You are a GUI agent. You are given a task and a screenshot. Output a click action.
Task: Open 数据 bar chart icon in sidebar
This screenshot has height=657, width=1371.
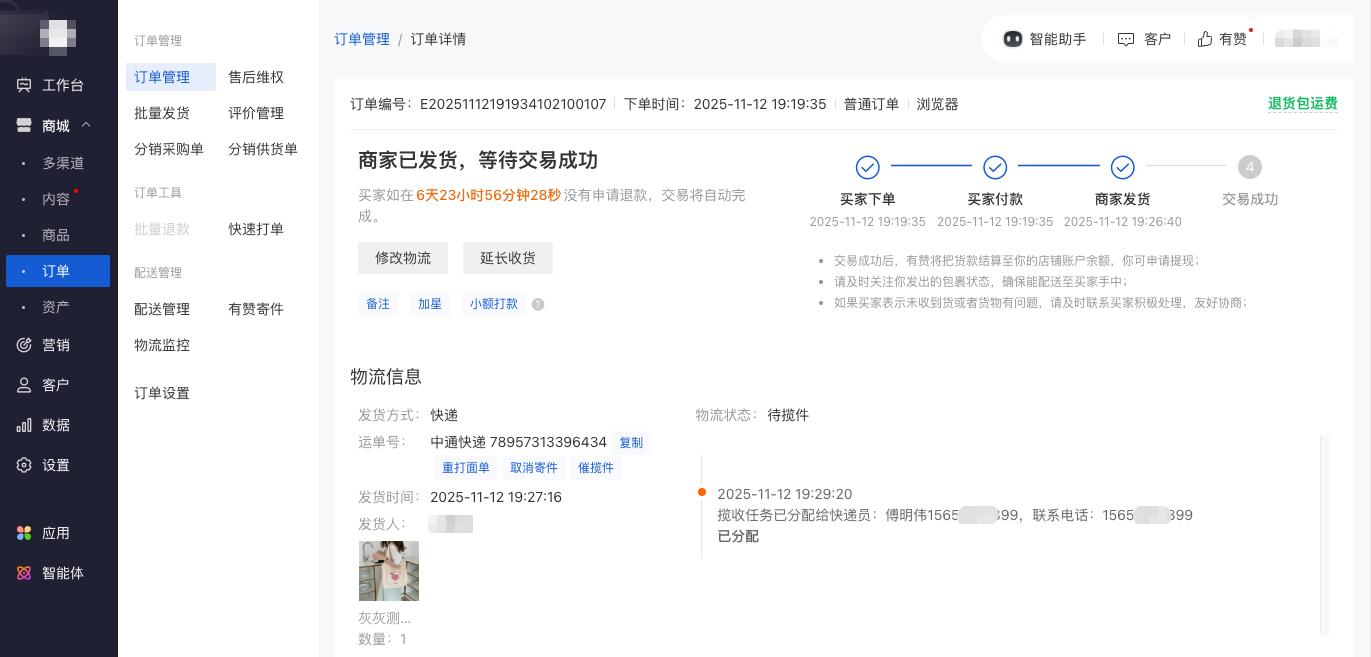[x=24, y=425]
